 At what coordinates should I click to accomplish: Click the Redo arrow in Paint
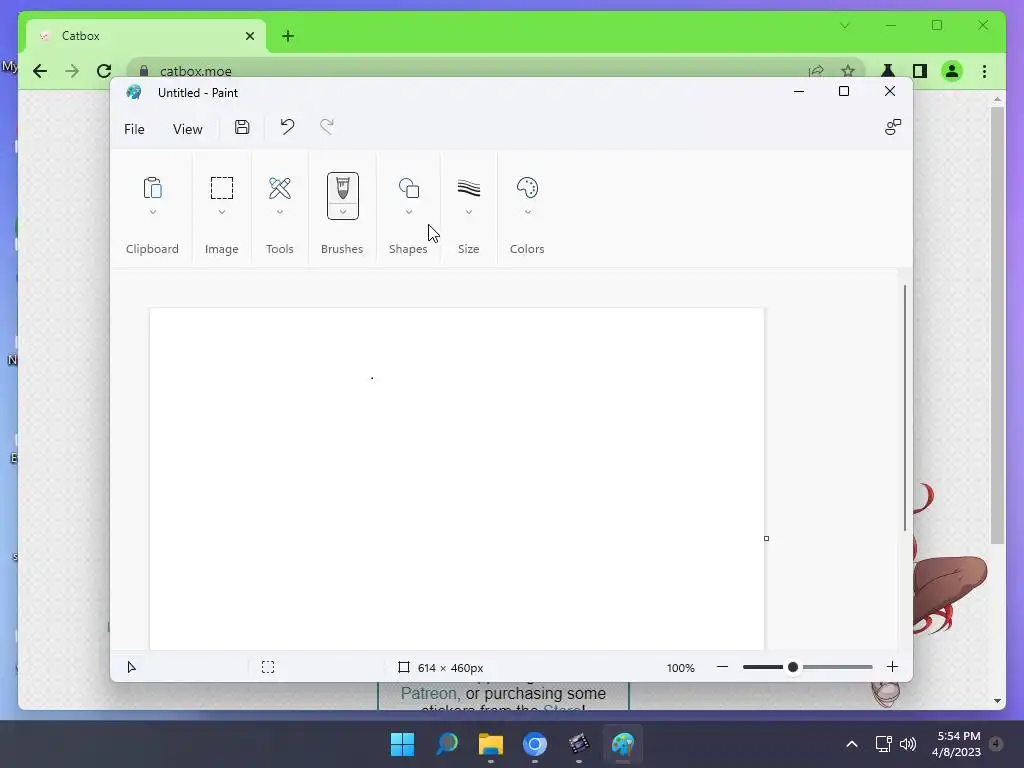[327, 127]
